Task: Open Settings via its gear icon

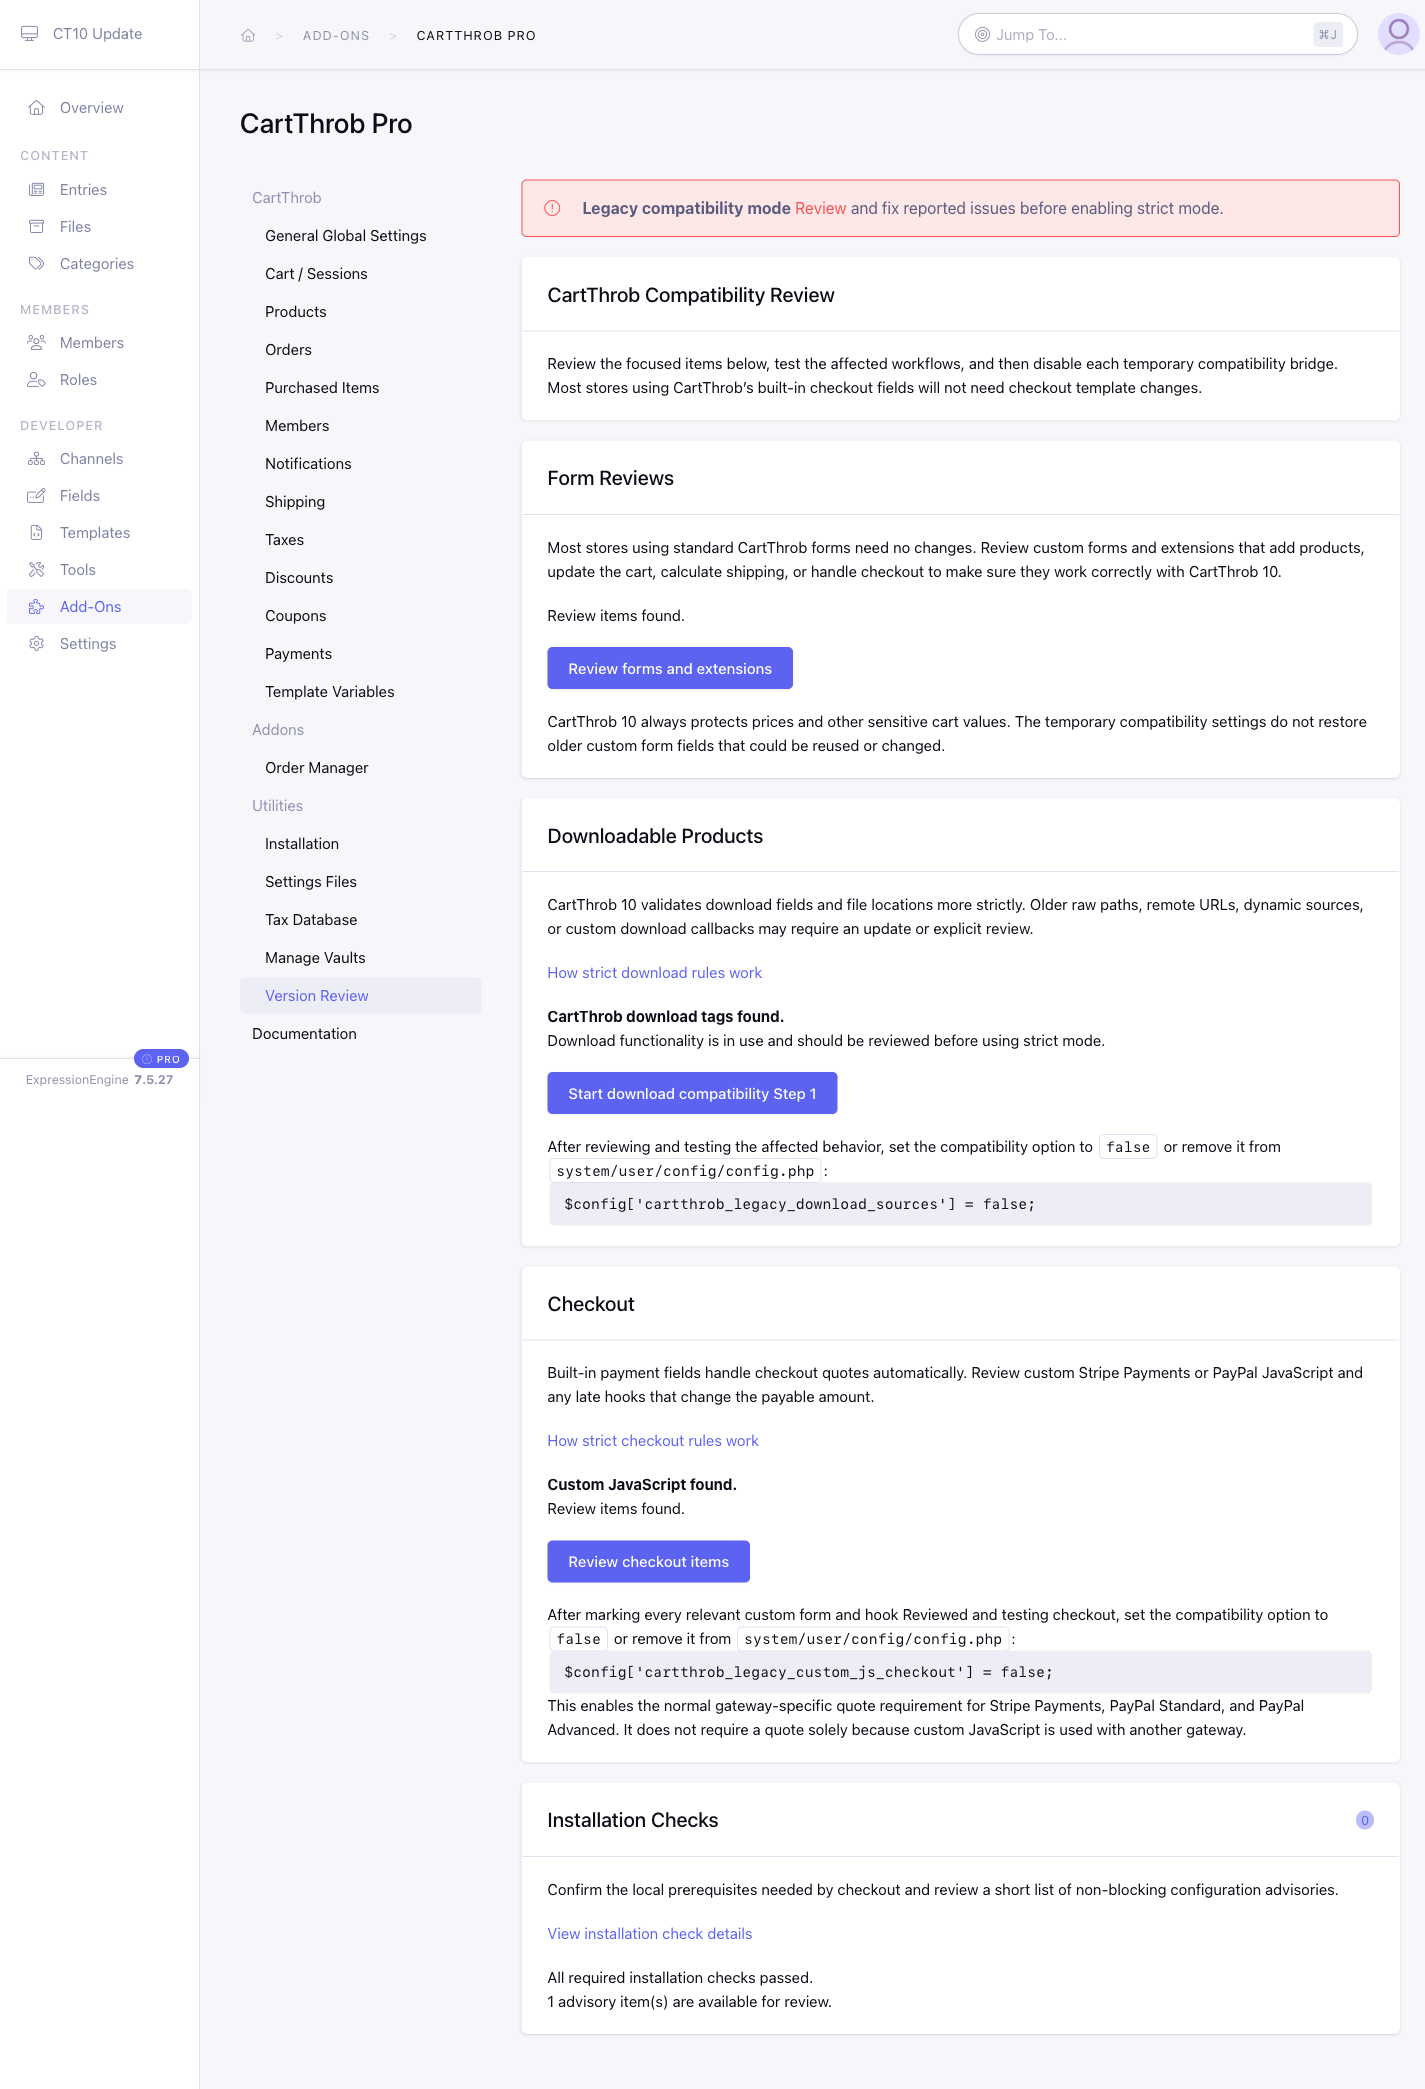Action: click(37, 644)
